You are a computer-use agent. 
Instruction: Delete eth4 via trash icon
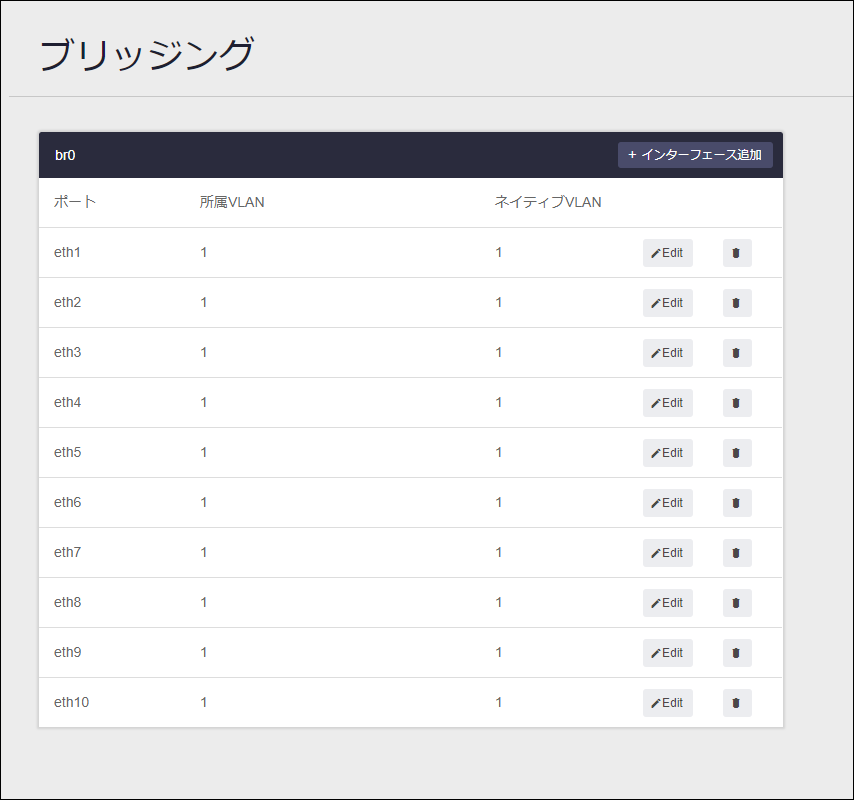click(x=737, y=403)
